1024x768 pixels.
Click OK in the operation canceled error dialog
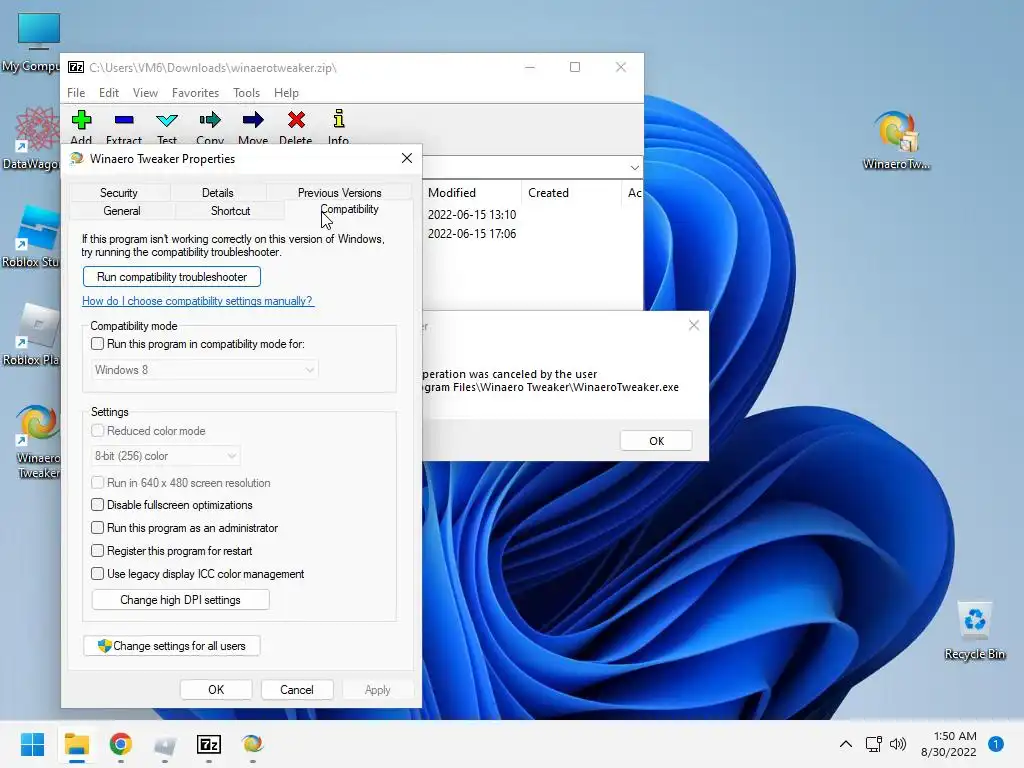656,441
